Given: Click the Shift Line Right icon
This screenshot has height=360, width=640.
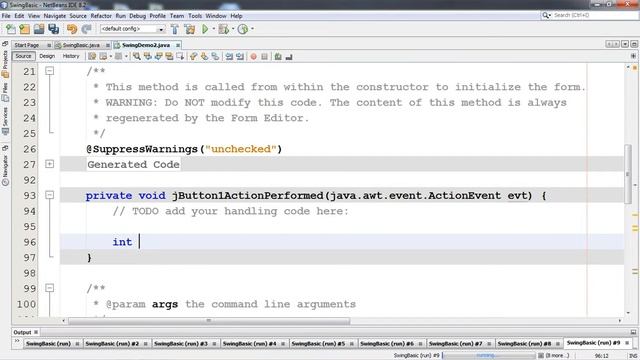Looking at the screenshot, I should [240, 57].
